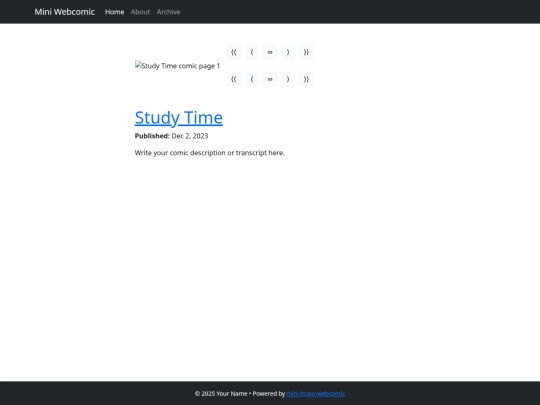Click last-comic button in bottom navigation row
Image resolution: width=540 pixels, height=405 pixels.
(306, 79)
